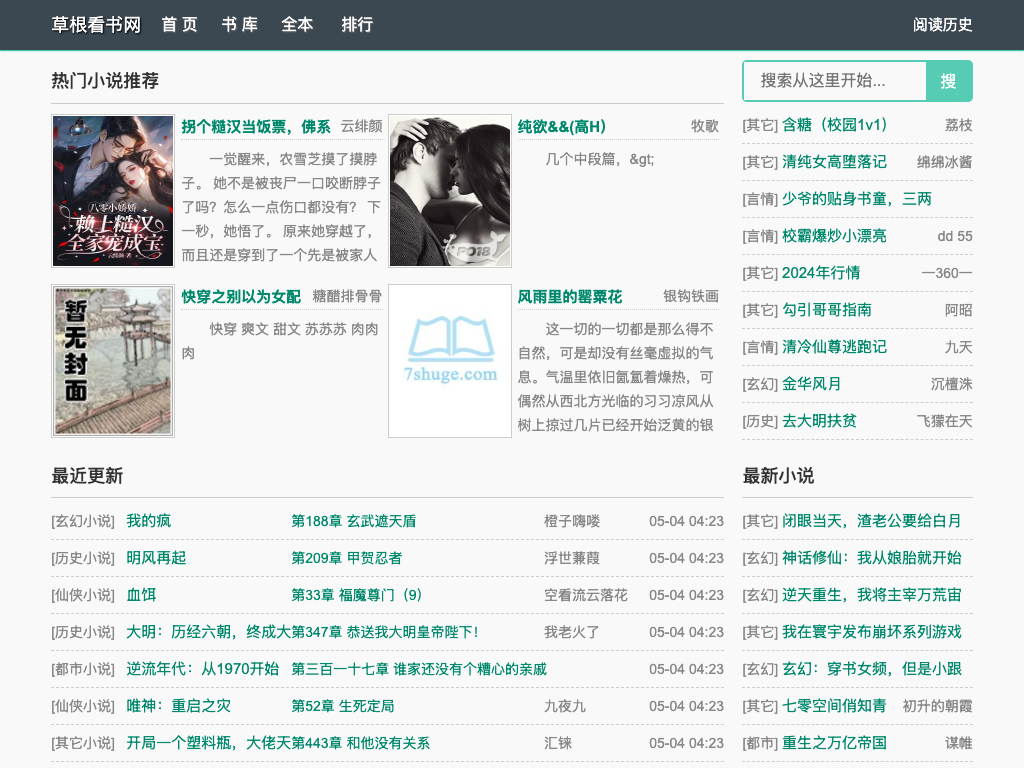Go to the 书库 menu item
This screenshot has height=768, width=1024.
click(239, 25)
